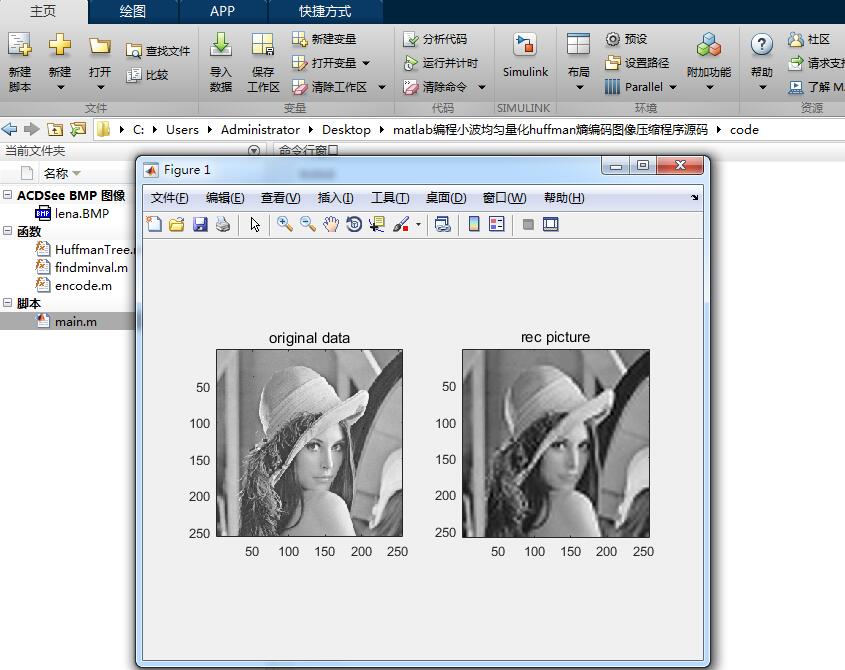Click Find Files (查找文件)
The image size is (845, 670).
(158, 51)
